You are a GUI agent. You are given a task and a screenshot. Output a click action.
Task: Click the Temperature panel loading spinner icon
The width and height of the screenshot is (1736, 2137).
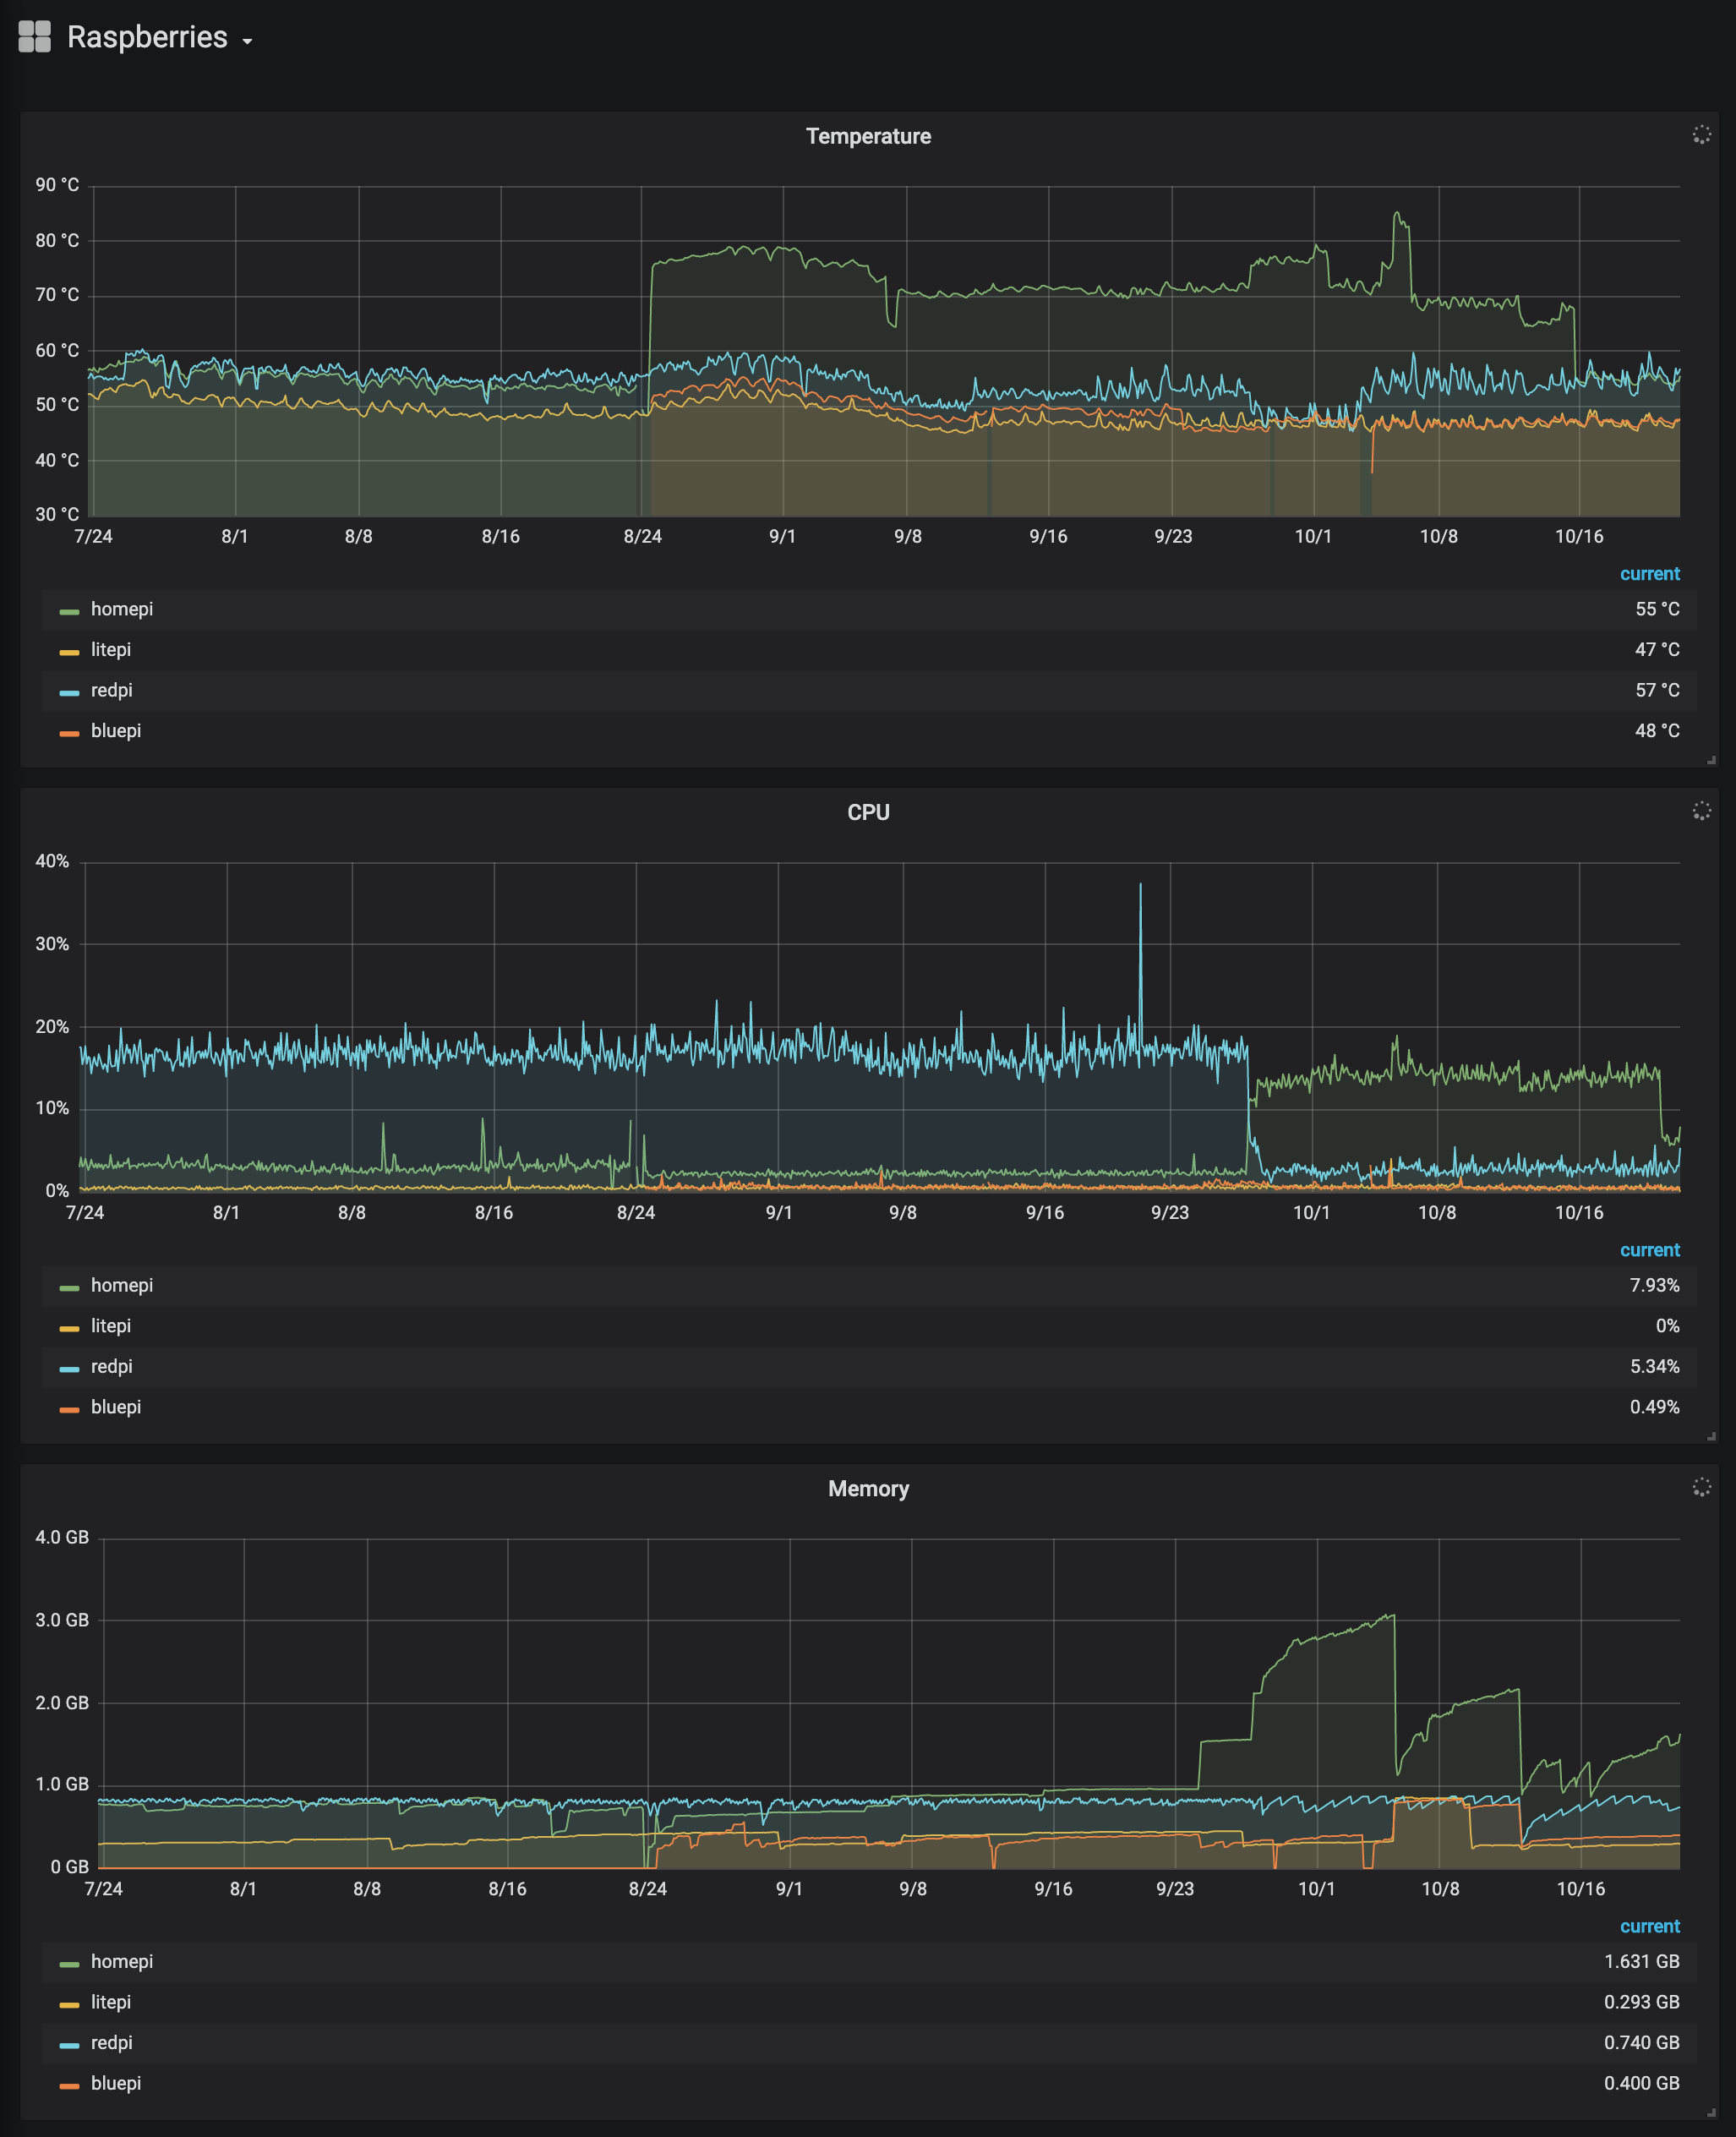point(1701,135)
